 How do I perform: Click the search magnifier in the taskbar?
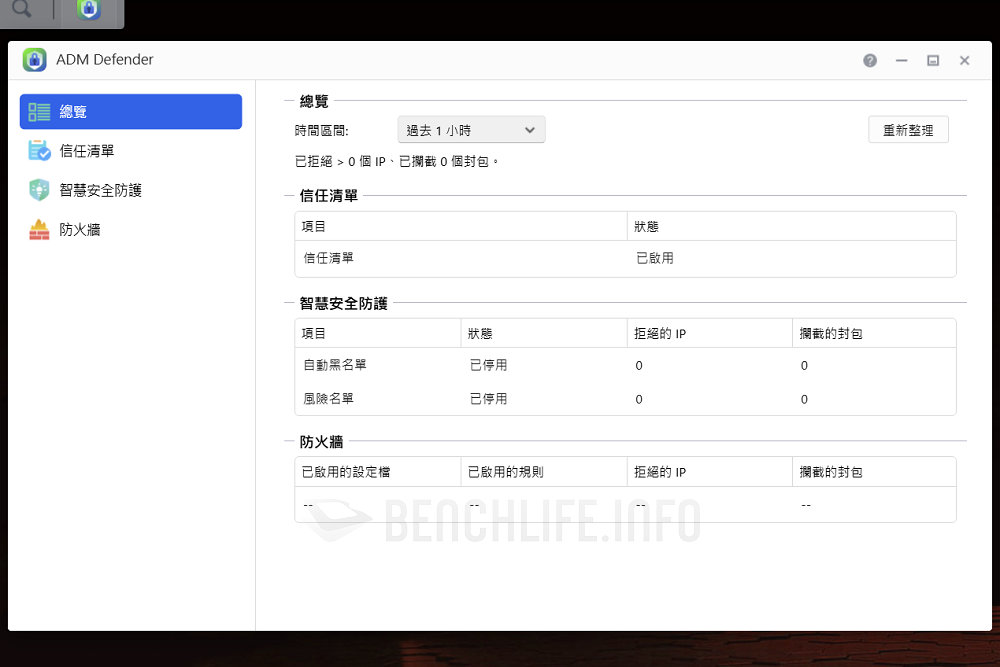[x=21, y=10]
